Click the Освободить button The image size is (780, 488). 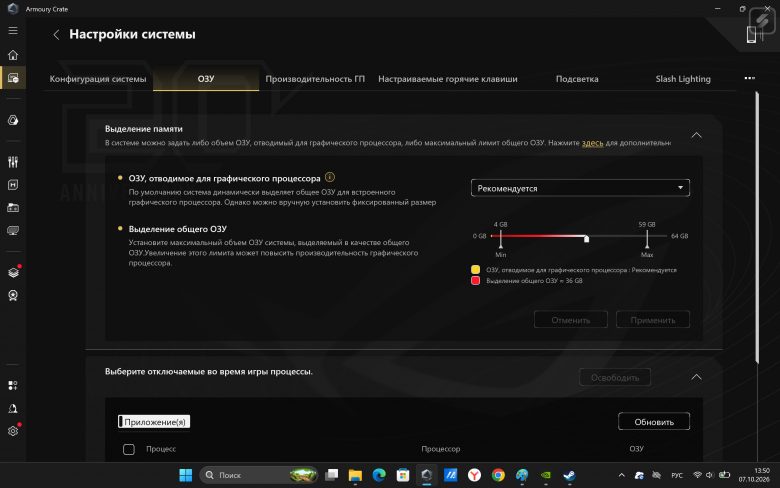coord(615,378)
